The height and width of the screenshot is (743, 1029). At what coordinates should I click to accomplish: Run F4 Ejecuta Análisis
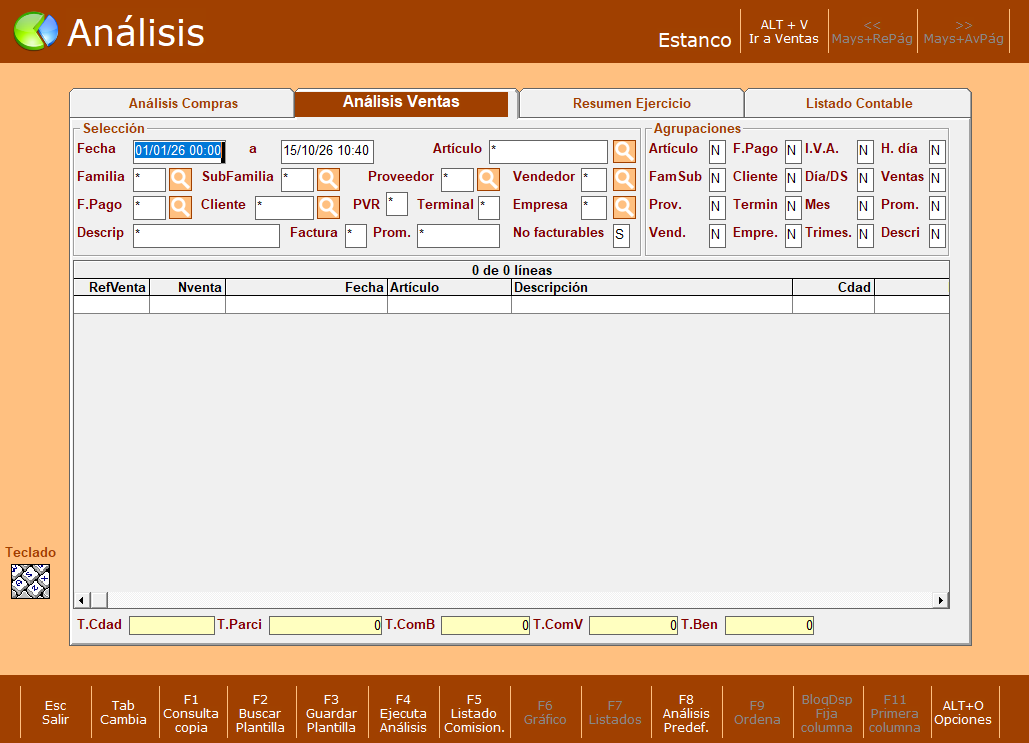(403, 713)
